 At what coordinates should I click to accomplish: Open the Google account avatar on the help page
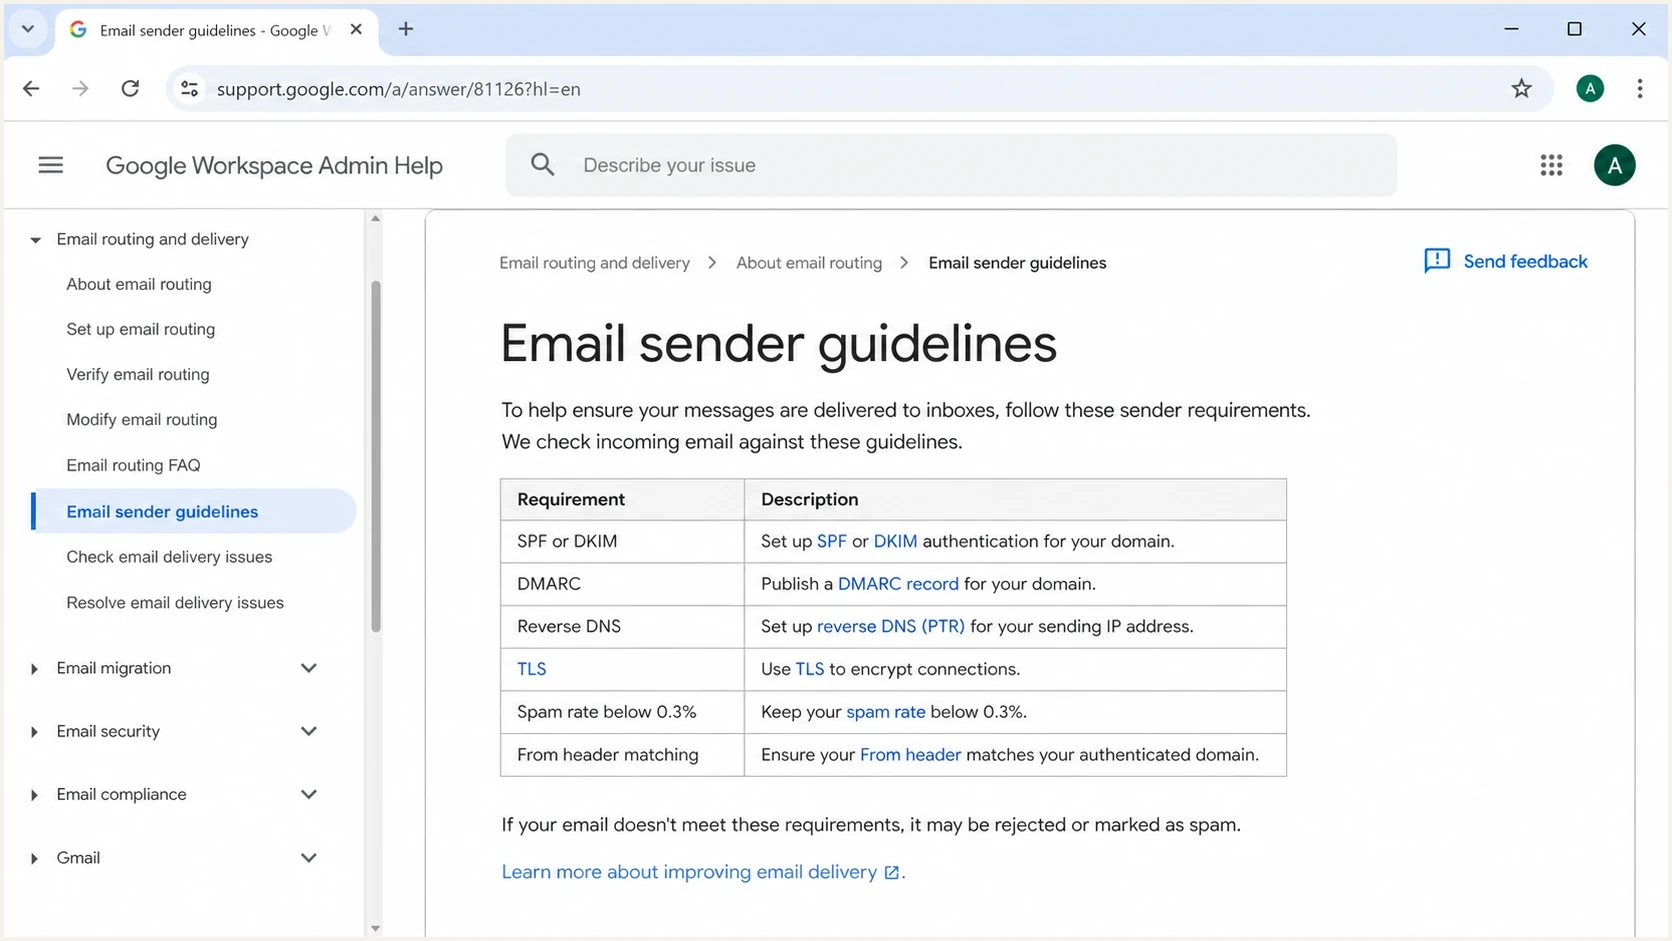[x=1614, y=165]
